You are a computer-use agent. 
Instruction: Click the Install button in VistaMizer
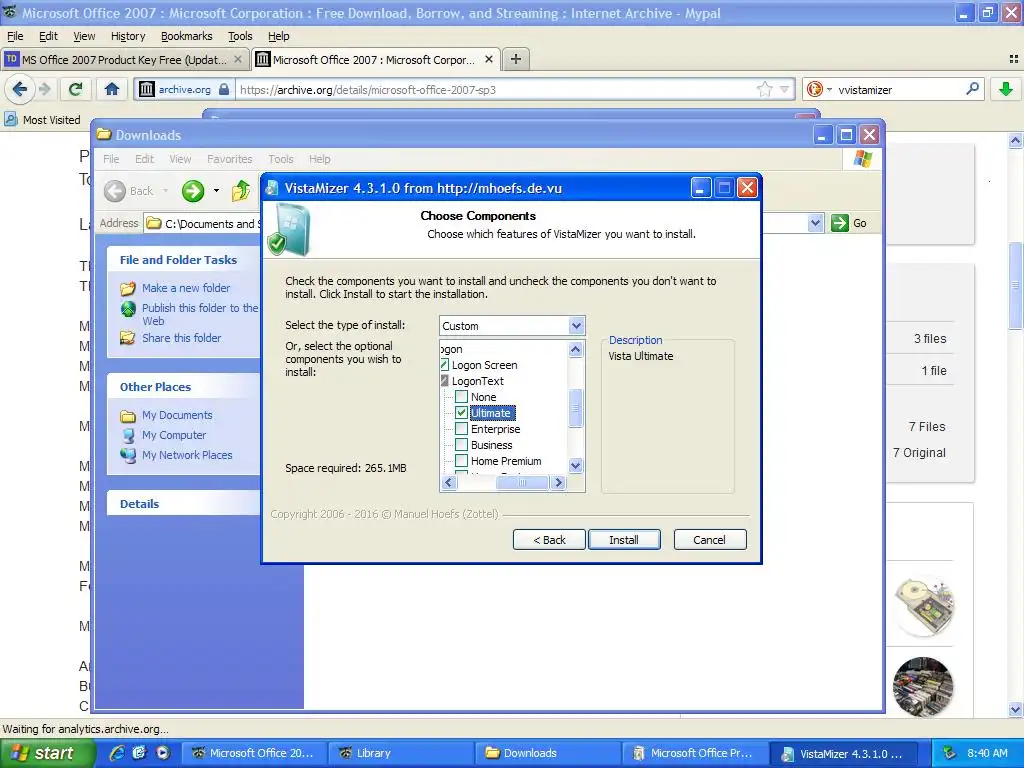(x=624, y=540)
